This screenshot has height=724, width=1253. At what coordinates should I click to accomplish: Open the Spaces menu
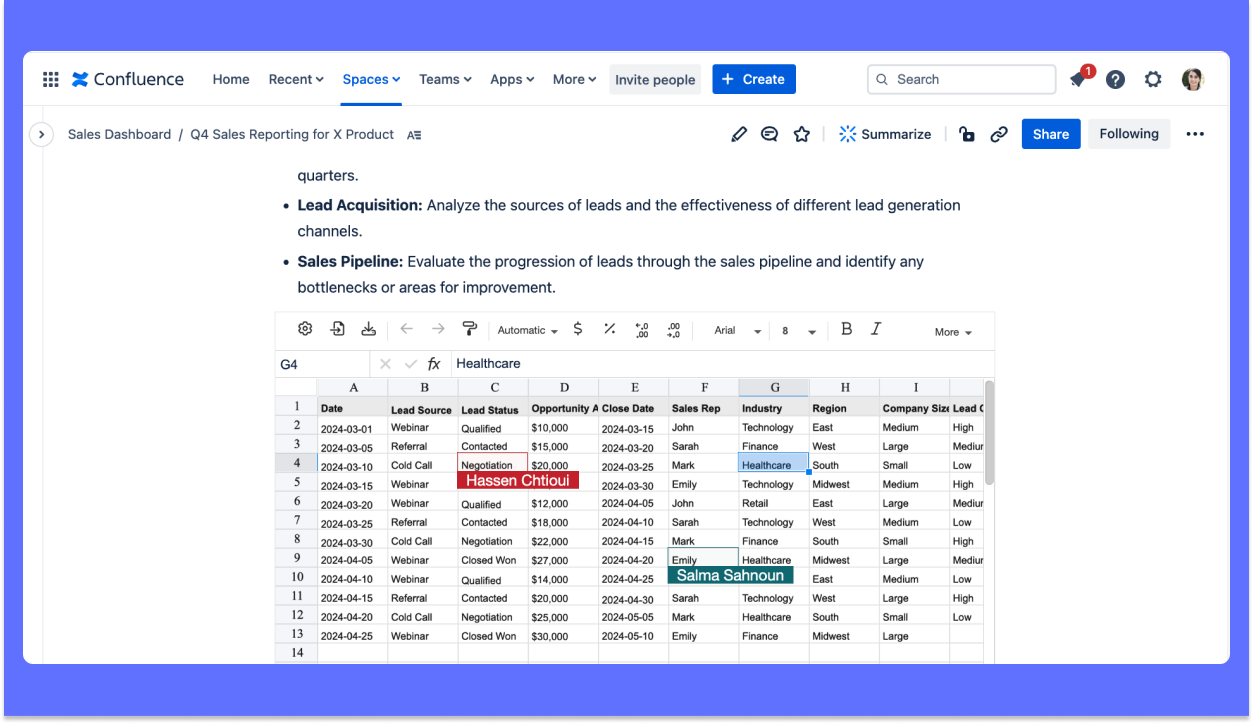coord(371,79)
